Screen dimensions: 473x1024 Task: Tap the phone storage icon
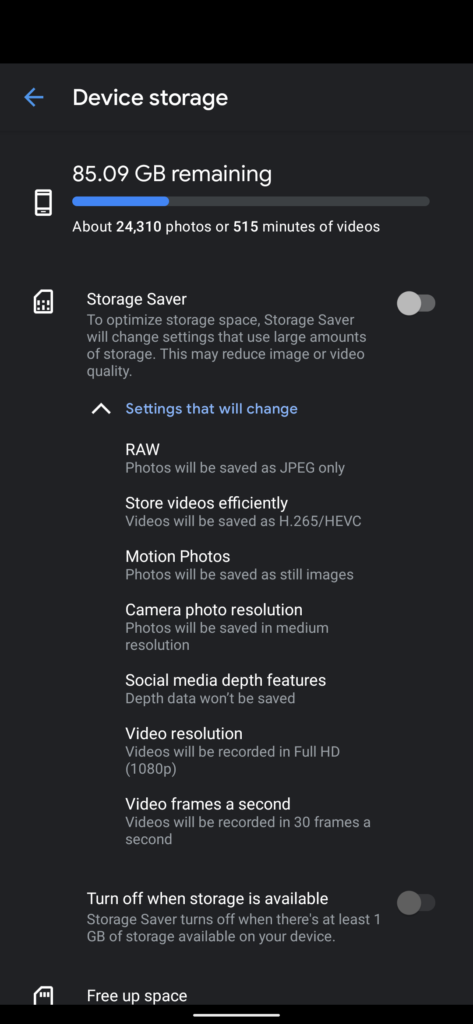pyautogui.click(x=43, y=202)
